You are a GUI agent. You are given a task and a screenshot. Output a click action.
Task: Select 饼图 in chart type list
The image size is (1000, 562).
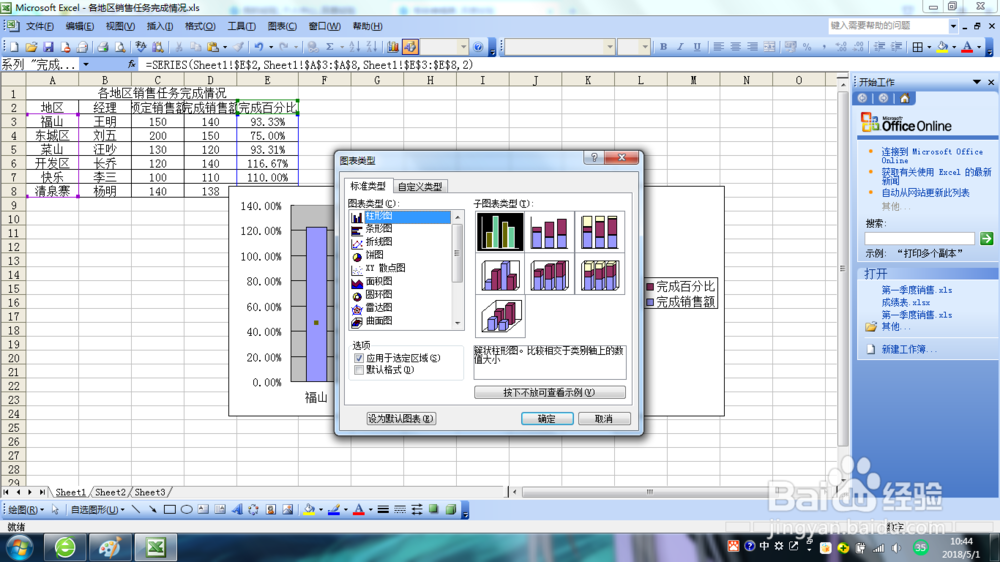click(374, 255)
